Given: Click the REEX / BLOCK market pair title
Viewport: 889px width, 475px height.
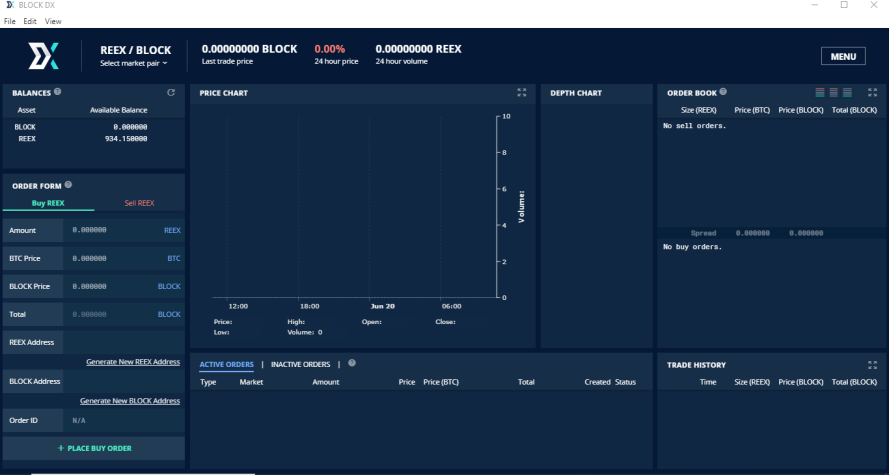Looking at the screenshot, I should tap(136, 50).
